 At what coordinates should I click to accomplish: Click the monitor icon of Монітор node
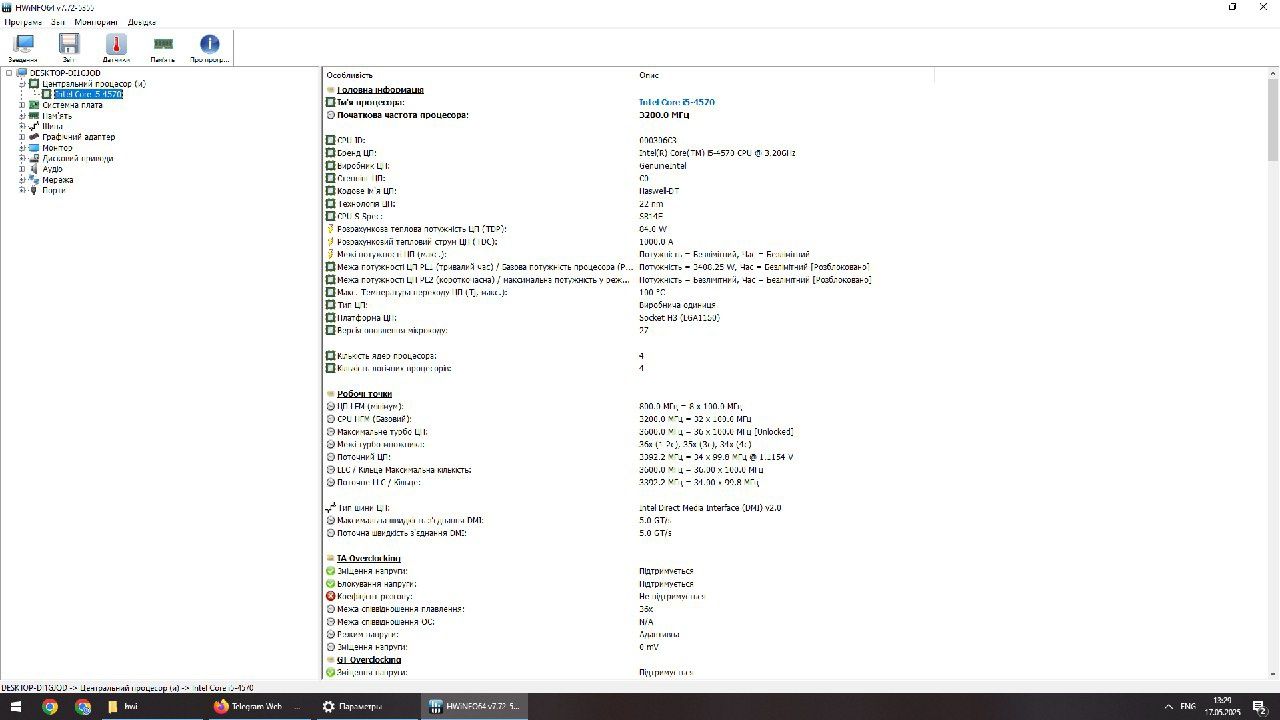click(x=34, y=148)
